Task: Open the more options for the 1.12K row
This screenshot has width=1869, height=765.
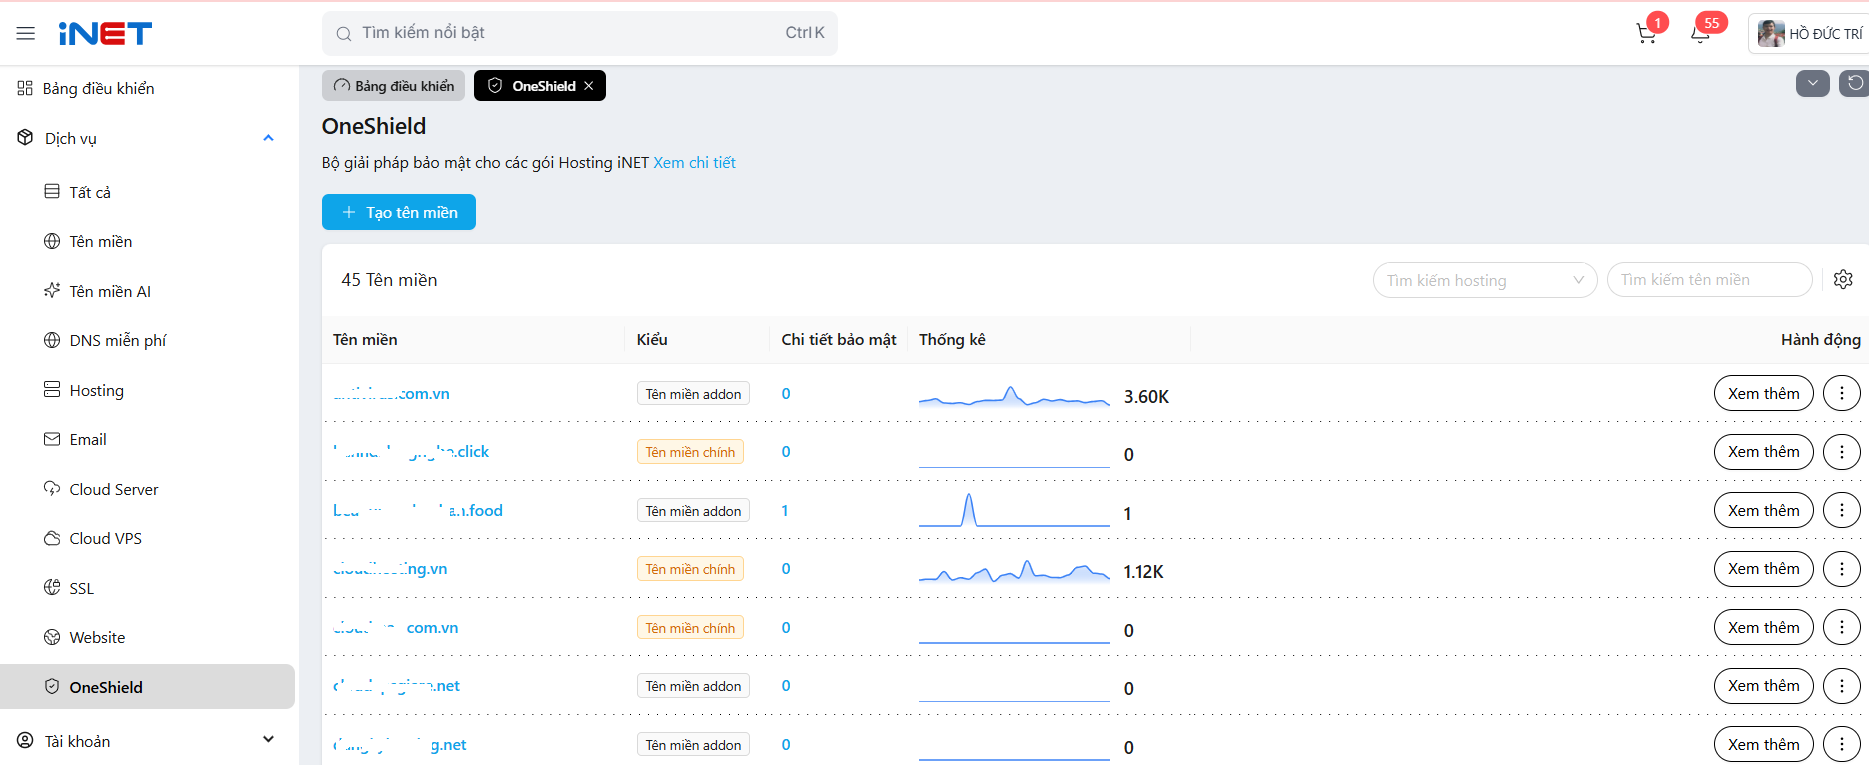Action: 1842,569
